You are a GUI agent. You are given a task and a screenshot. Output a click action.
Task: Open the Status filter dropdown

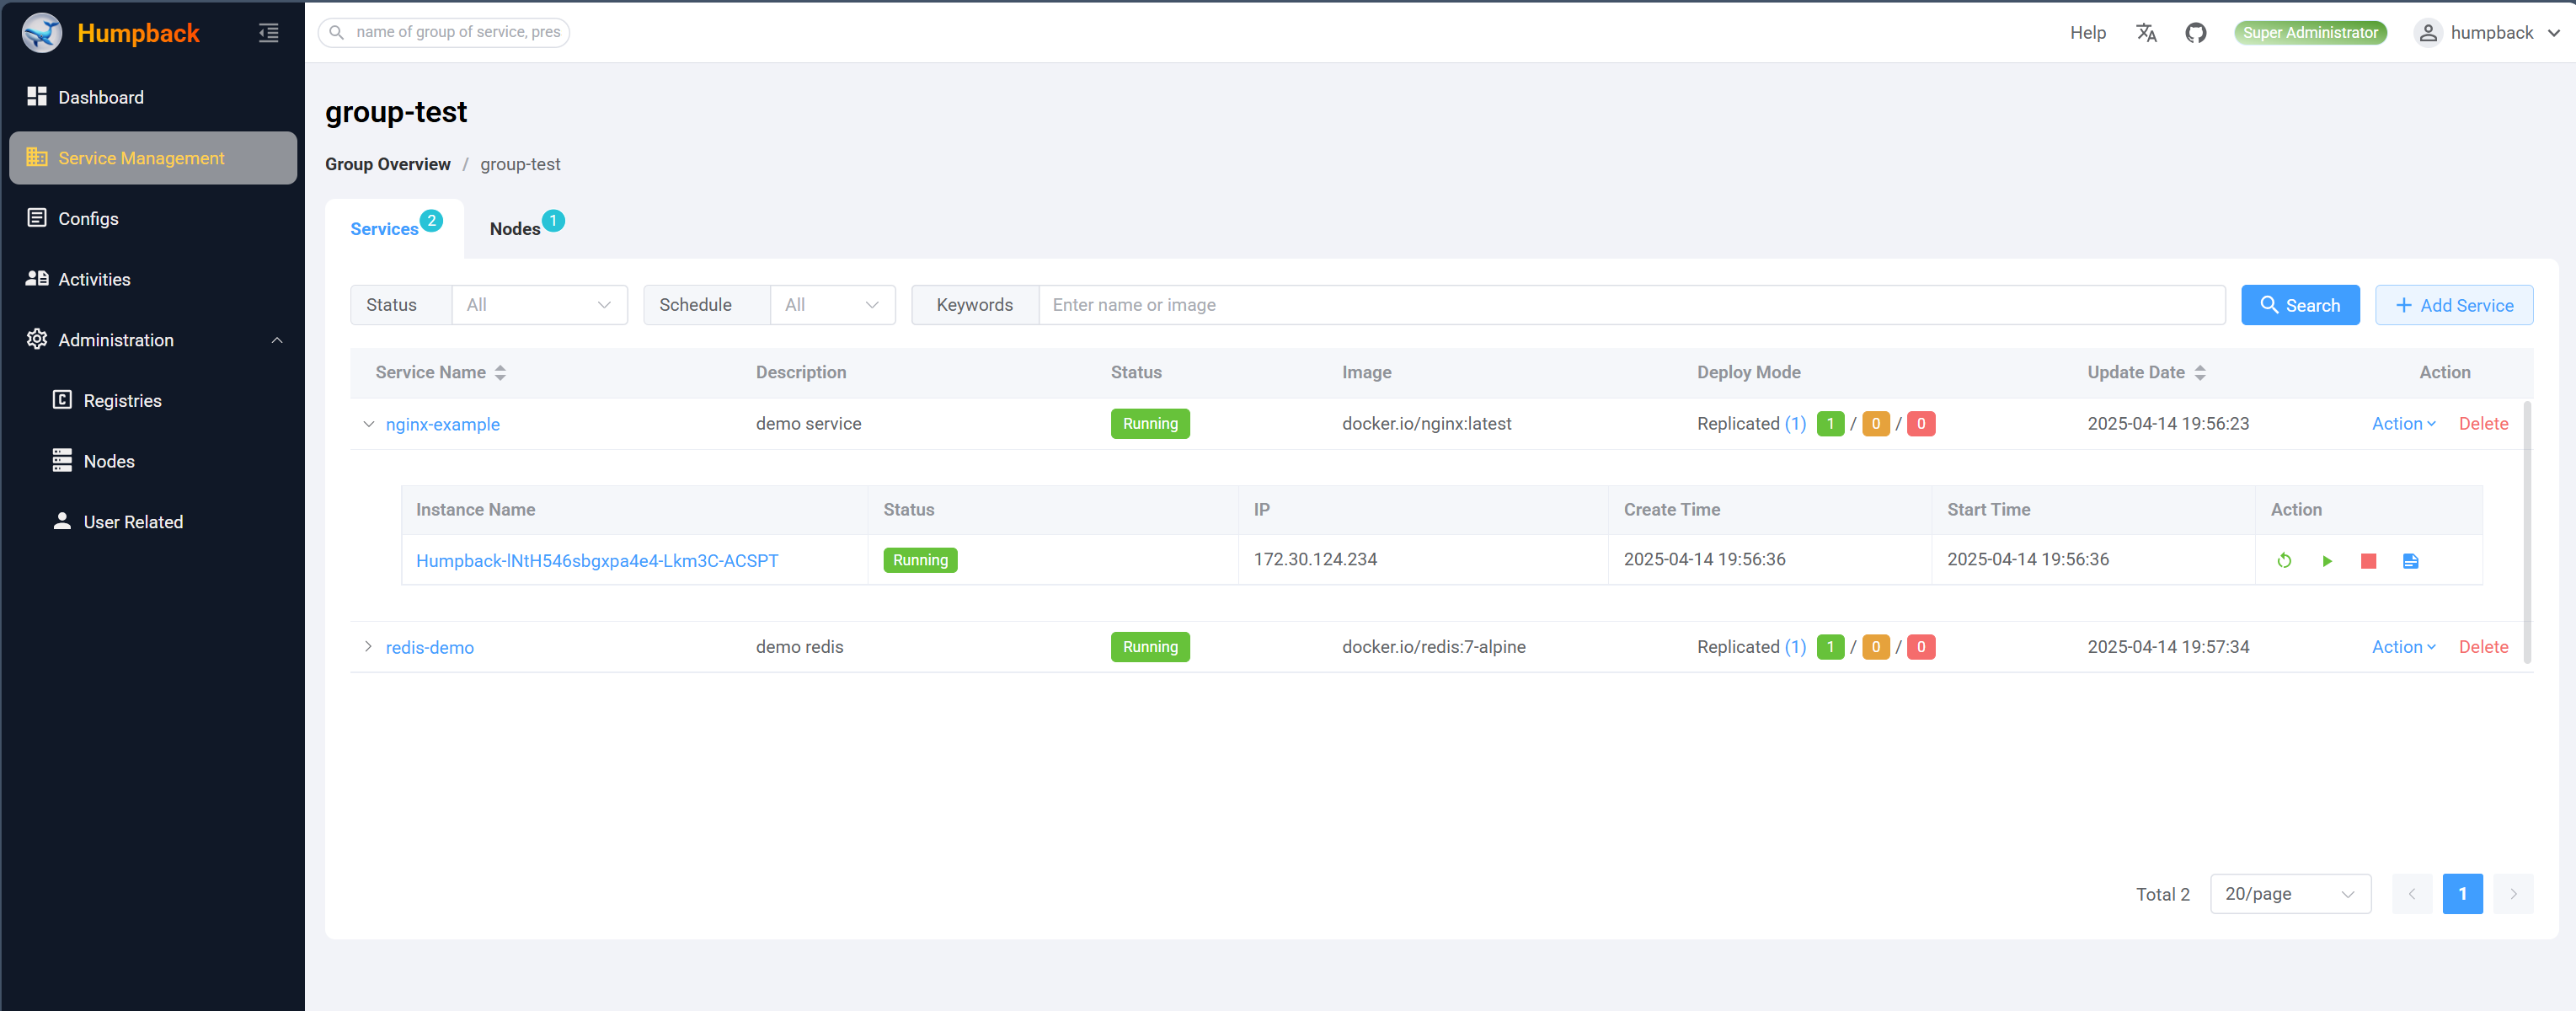(x=539, y=305)
